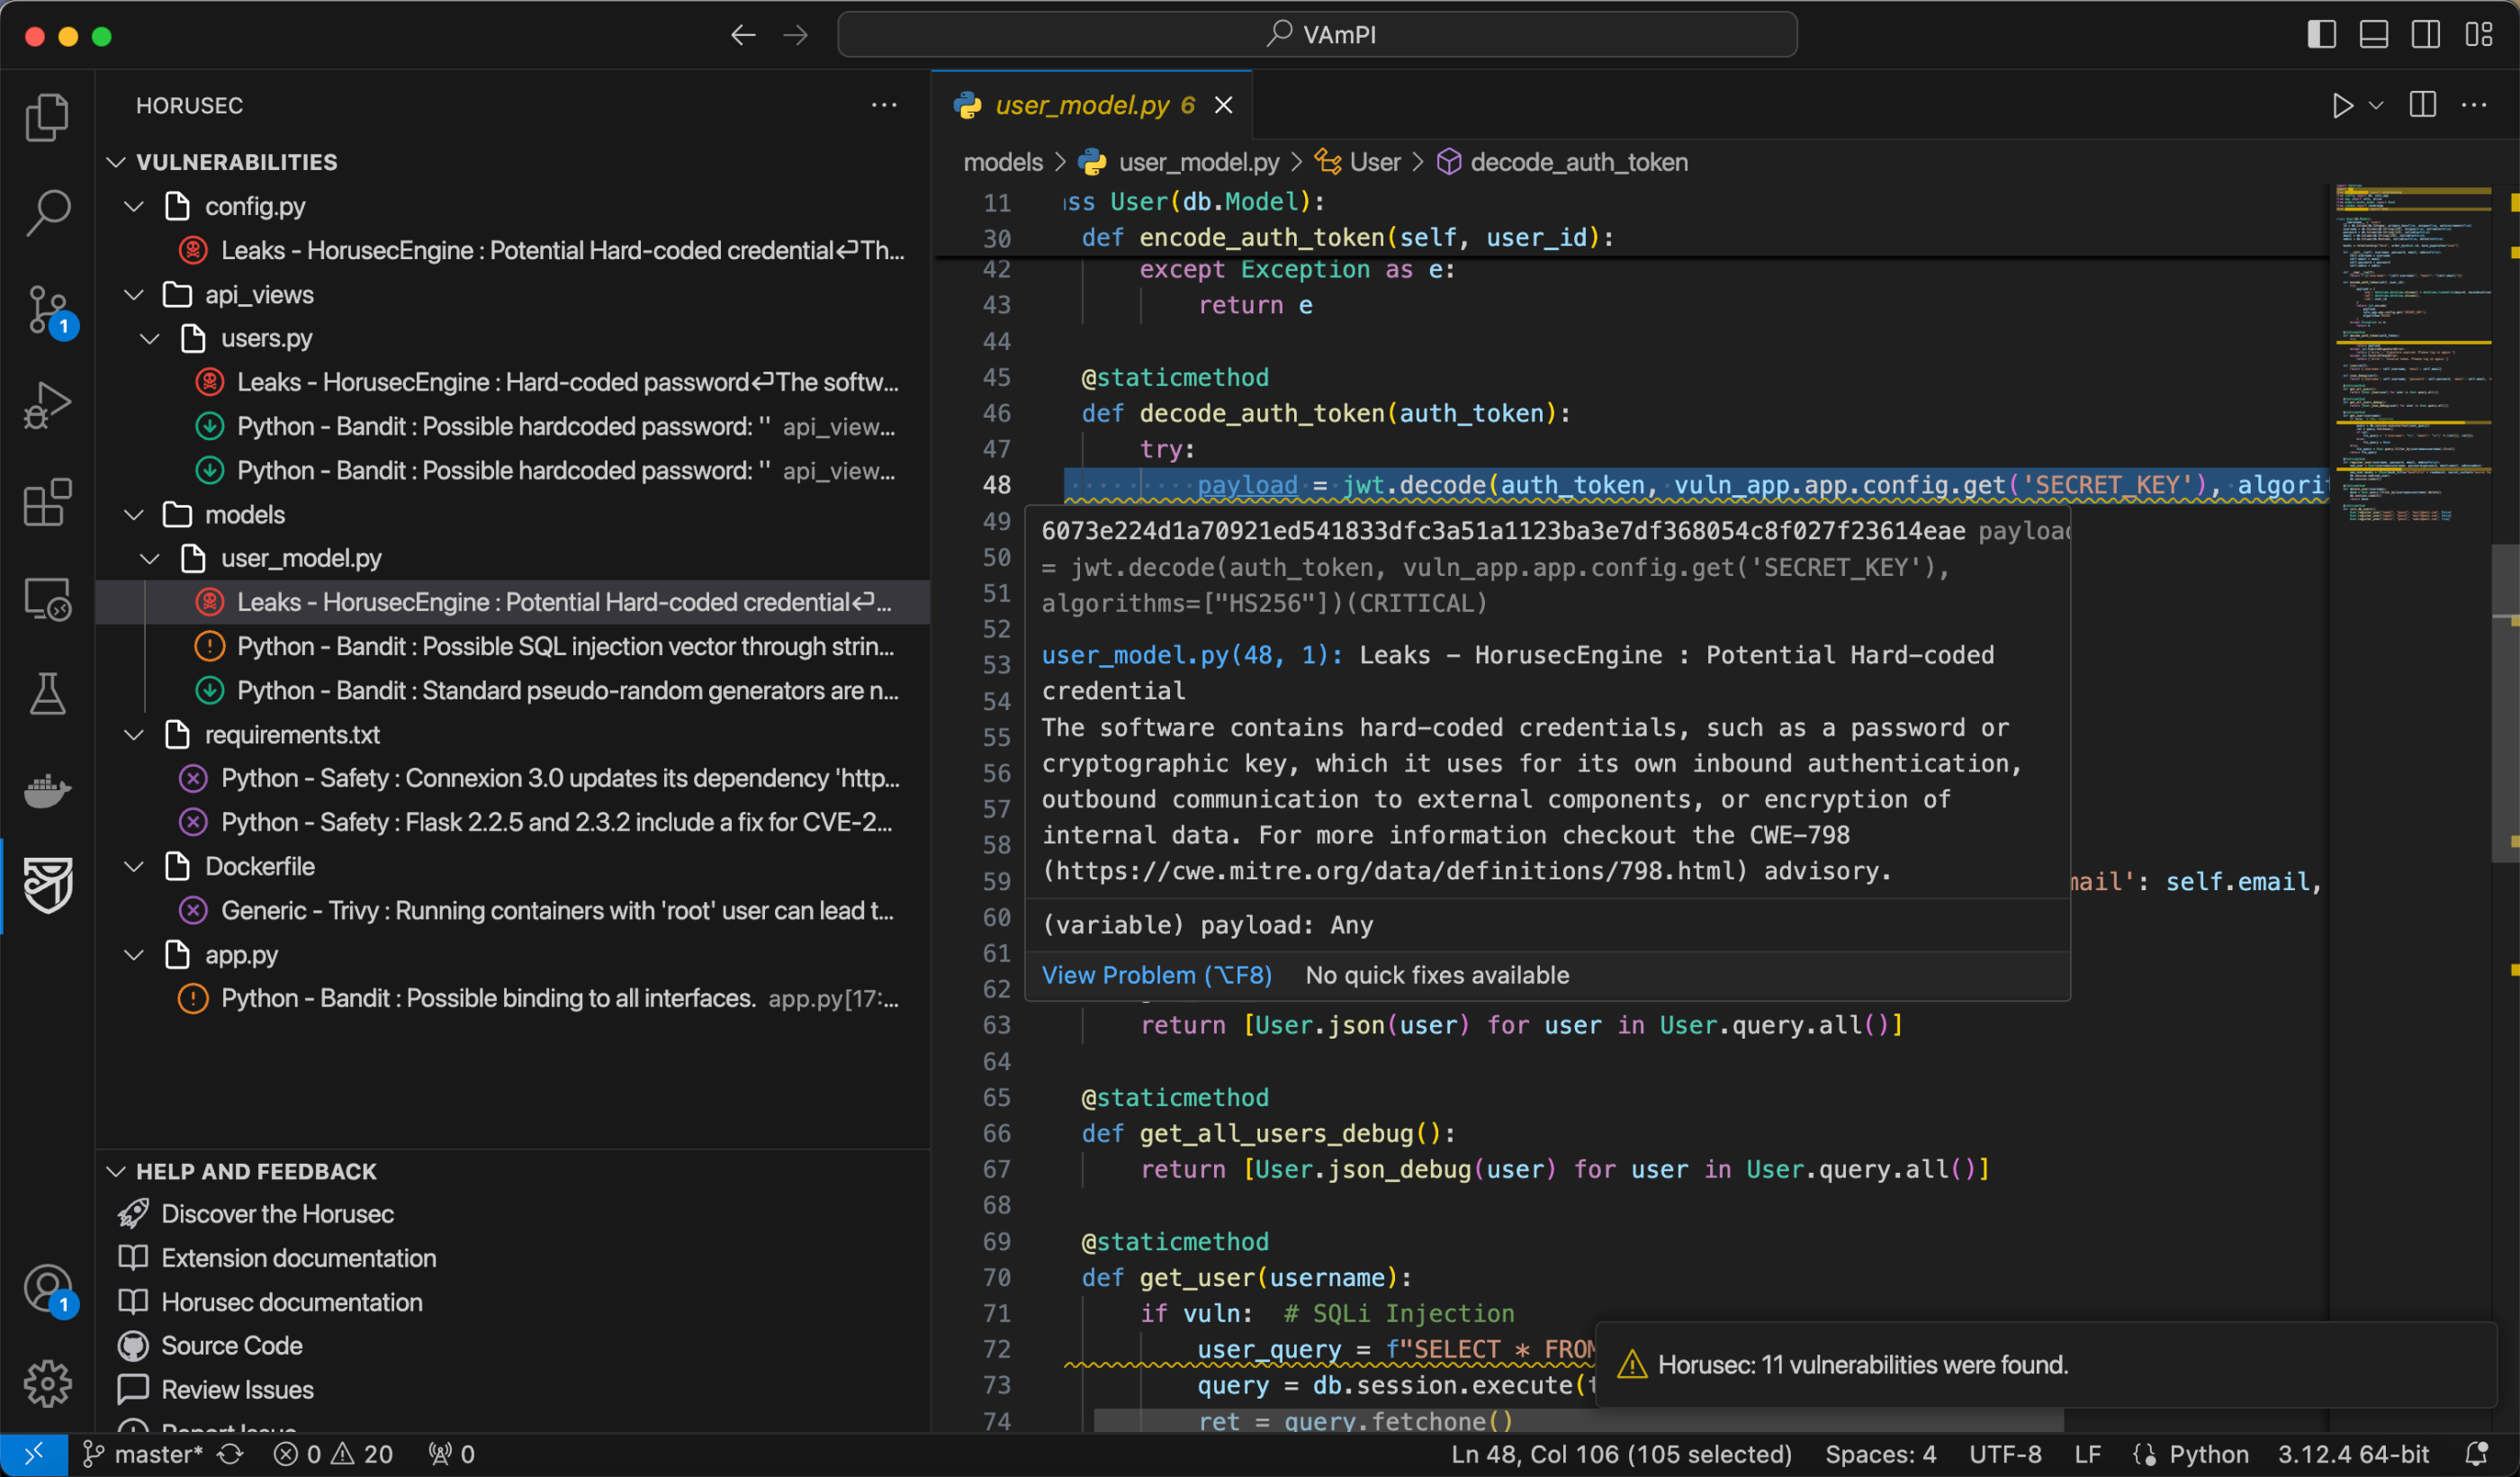Toggle the secondary side bar

(2426, 35)
